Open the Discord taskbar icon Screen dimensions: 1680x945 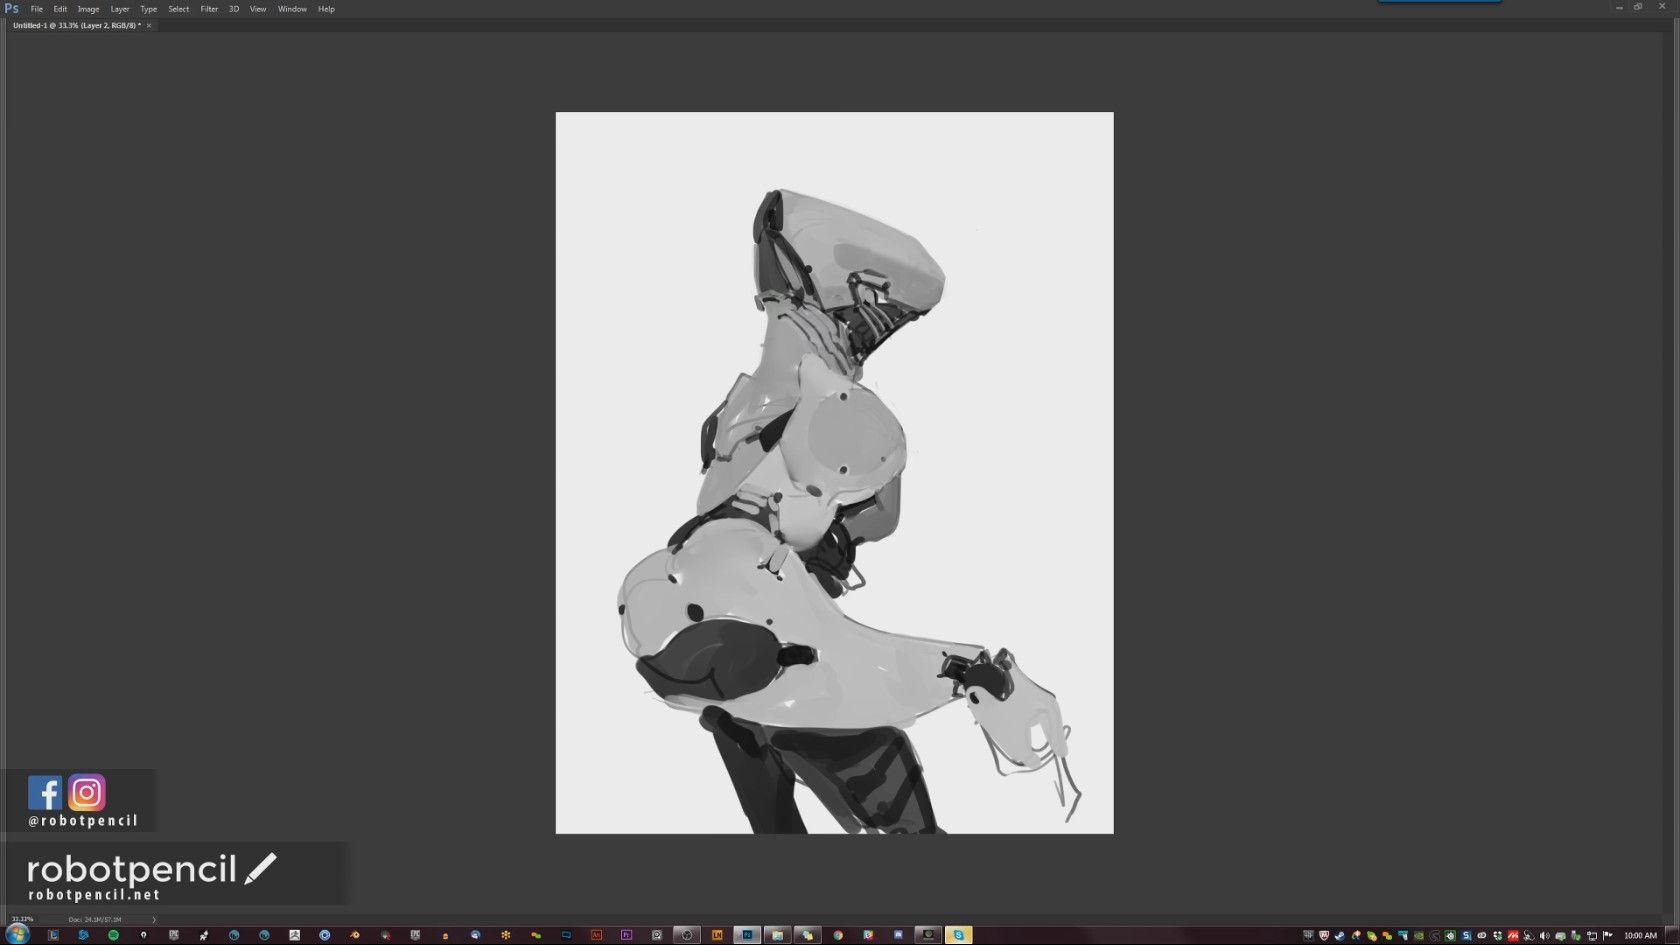[898, 935]
